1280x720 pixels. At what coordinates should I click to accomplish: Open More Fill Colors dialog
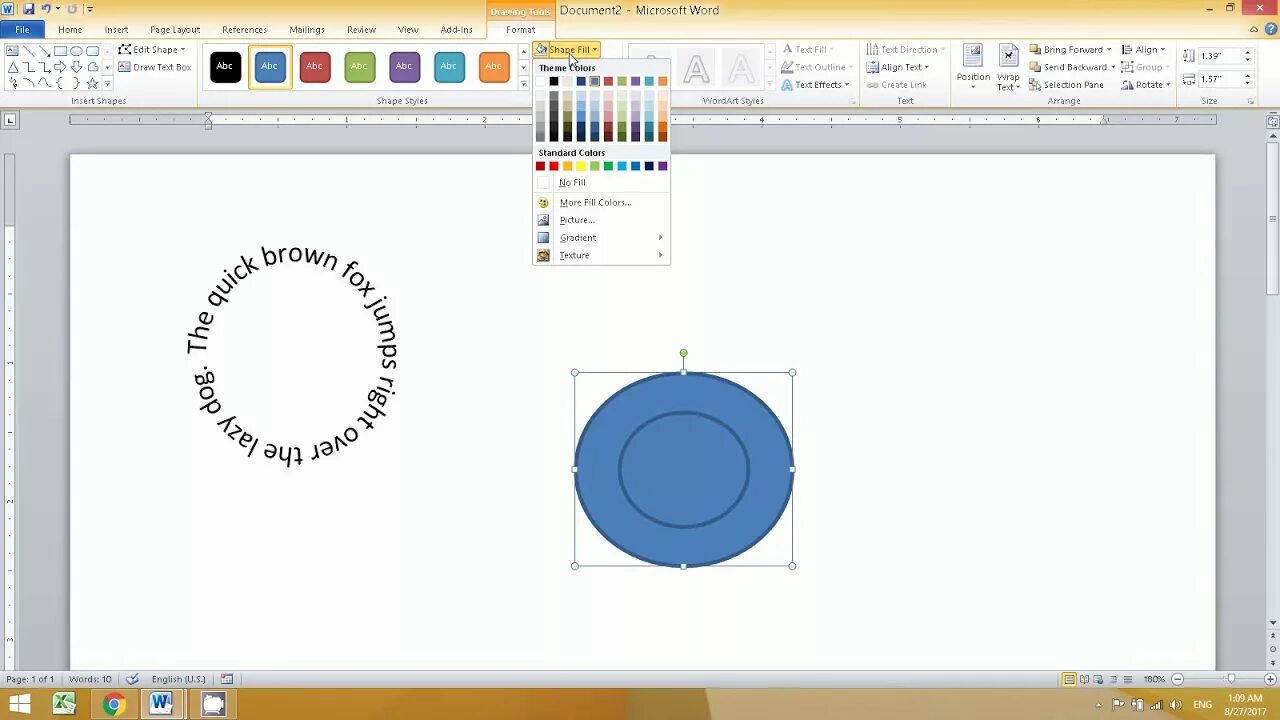tap(601, 202)
